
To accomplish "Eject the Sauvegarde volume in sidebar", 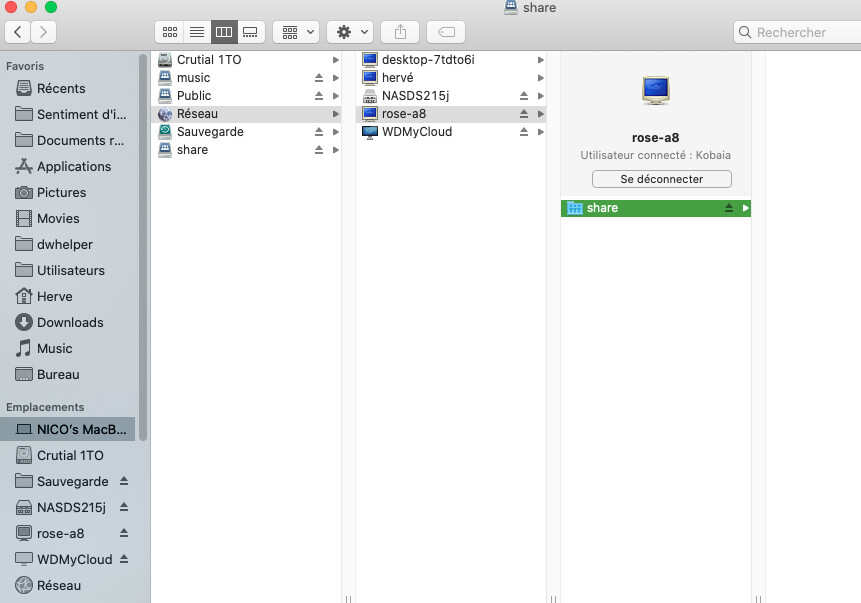I will (x=124, y=481).
